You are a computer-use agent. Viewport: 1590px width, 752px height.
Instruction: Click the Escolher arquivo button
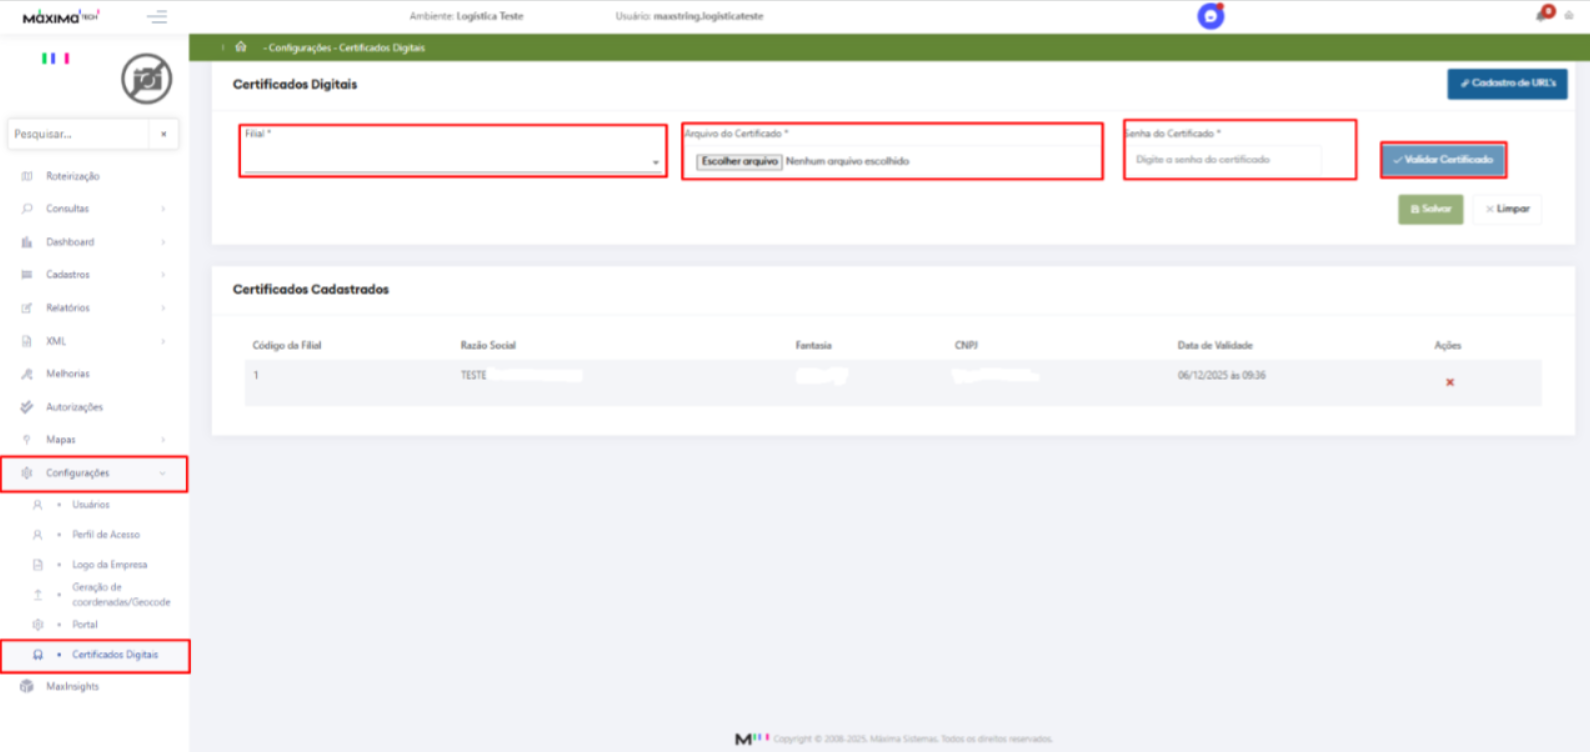coord(739,161)
